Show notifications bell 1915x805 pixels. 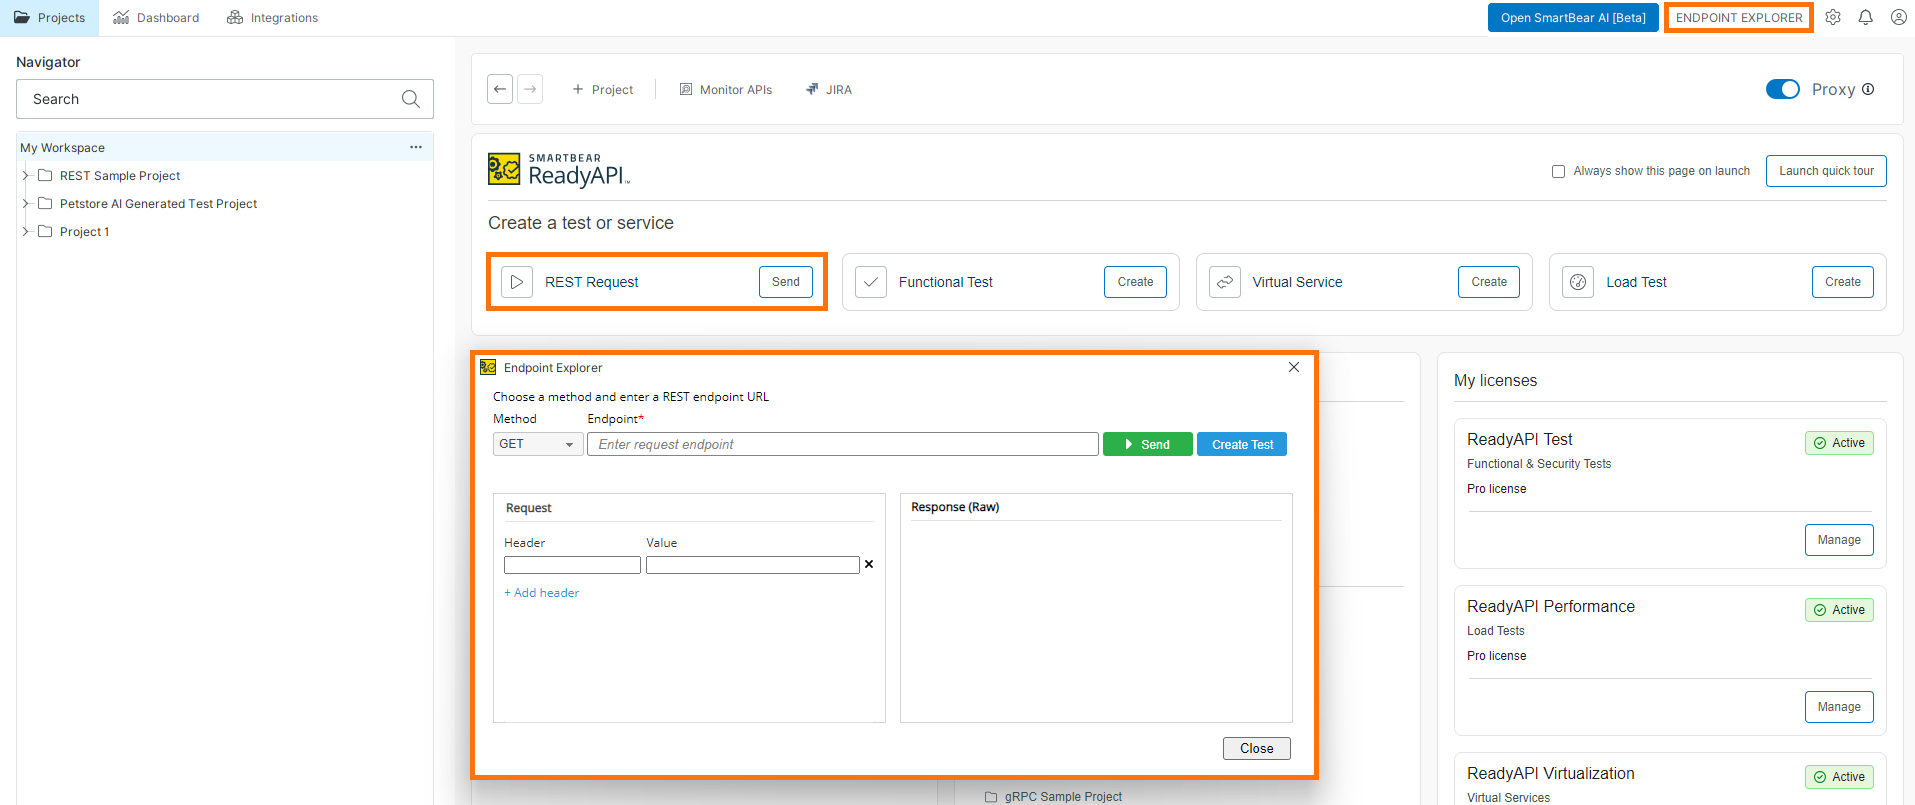(1866, 17)
